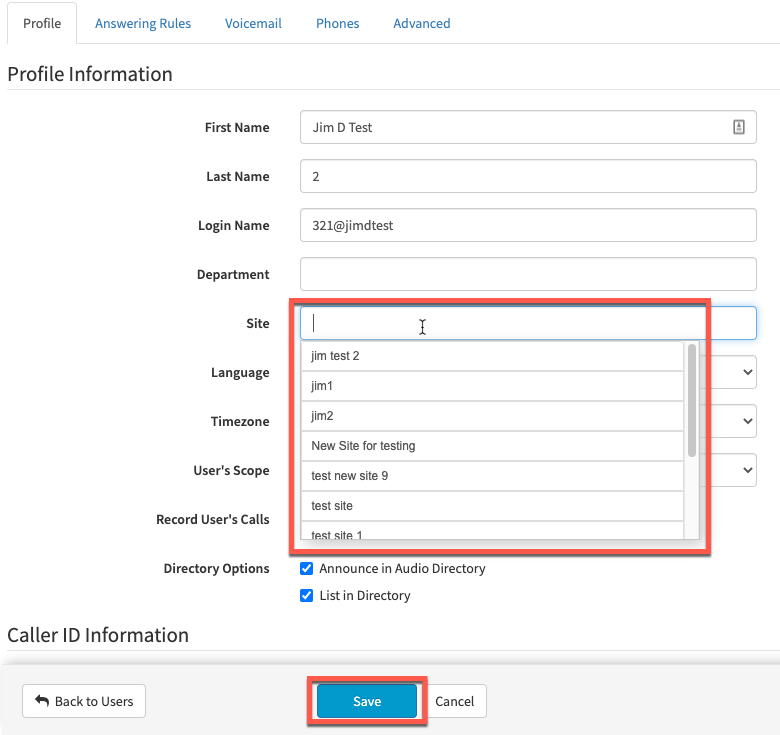This screenshot has width=780, height=735.
Task: Click the 'List in Directory' label text
Action: click(x=365, y=595)
